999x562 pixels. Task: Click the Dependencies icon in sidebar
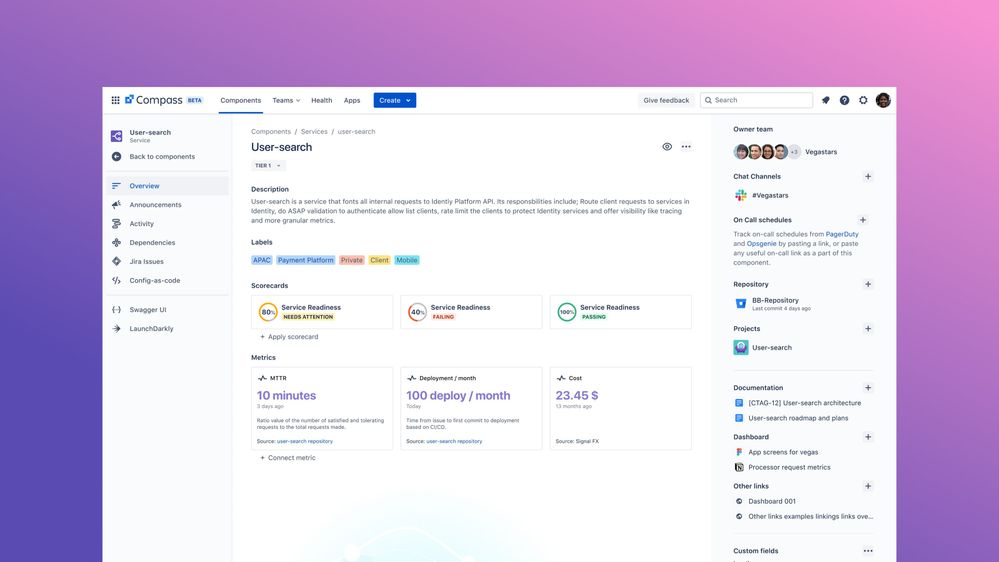116,243
